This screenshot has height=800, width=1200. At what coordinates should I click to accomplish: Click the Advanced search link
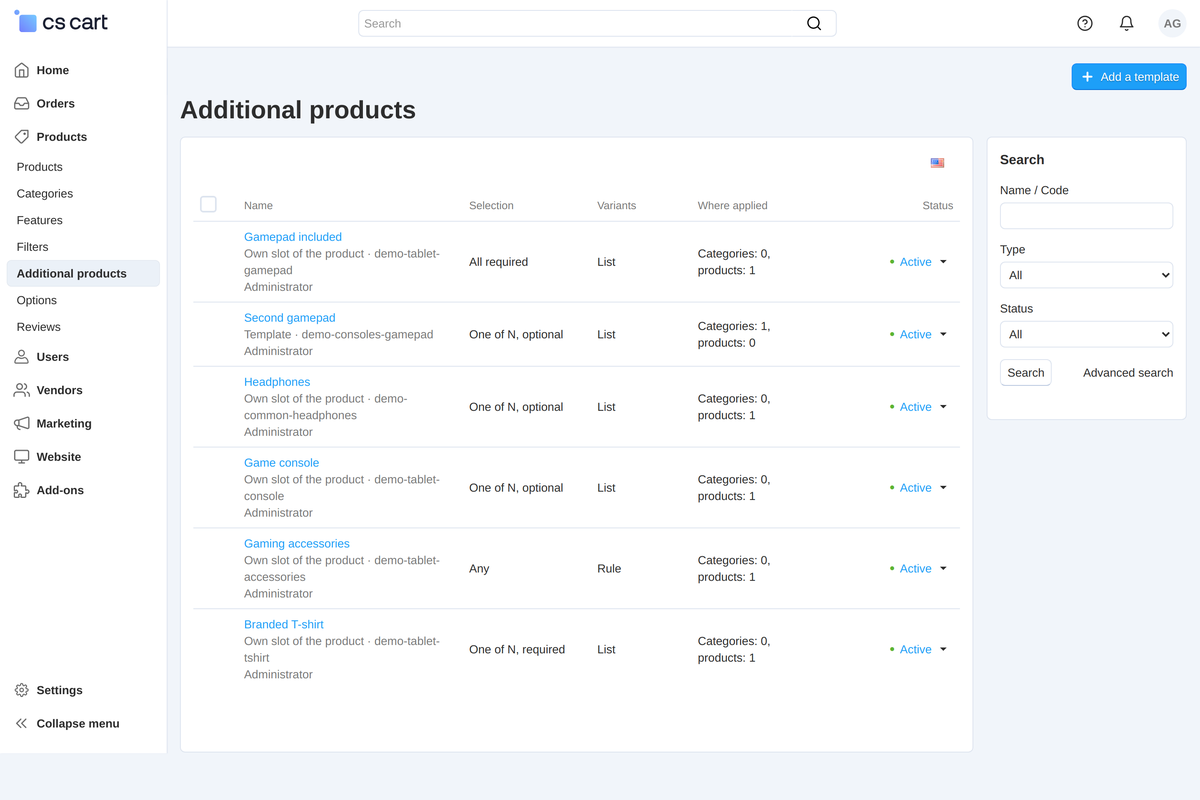tap(1128, 373)
